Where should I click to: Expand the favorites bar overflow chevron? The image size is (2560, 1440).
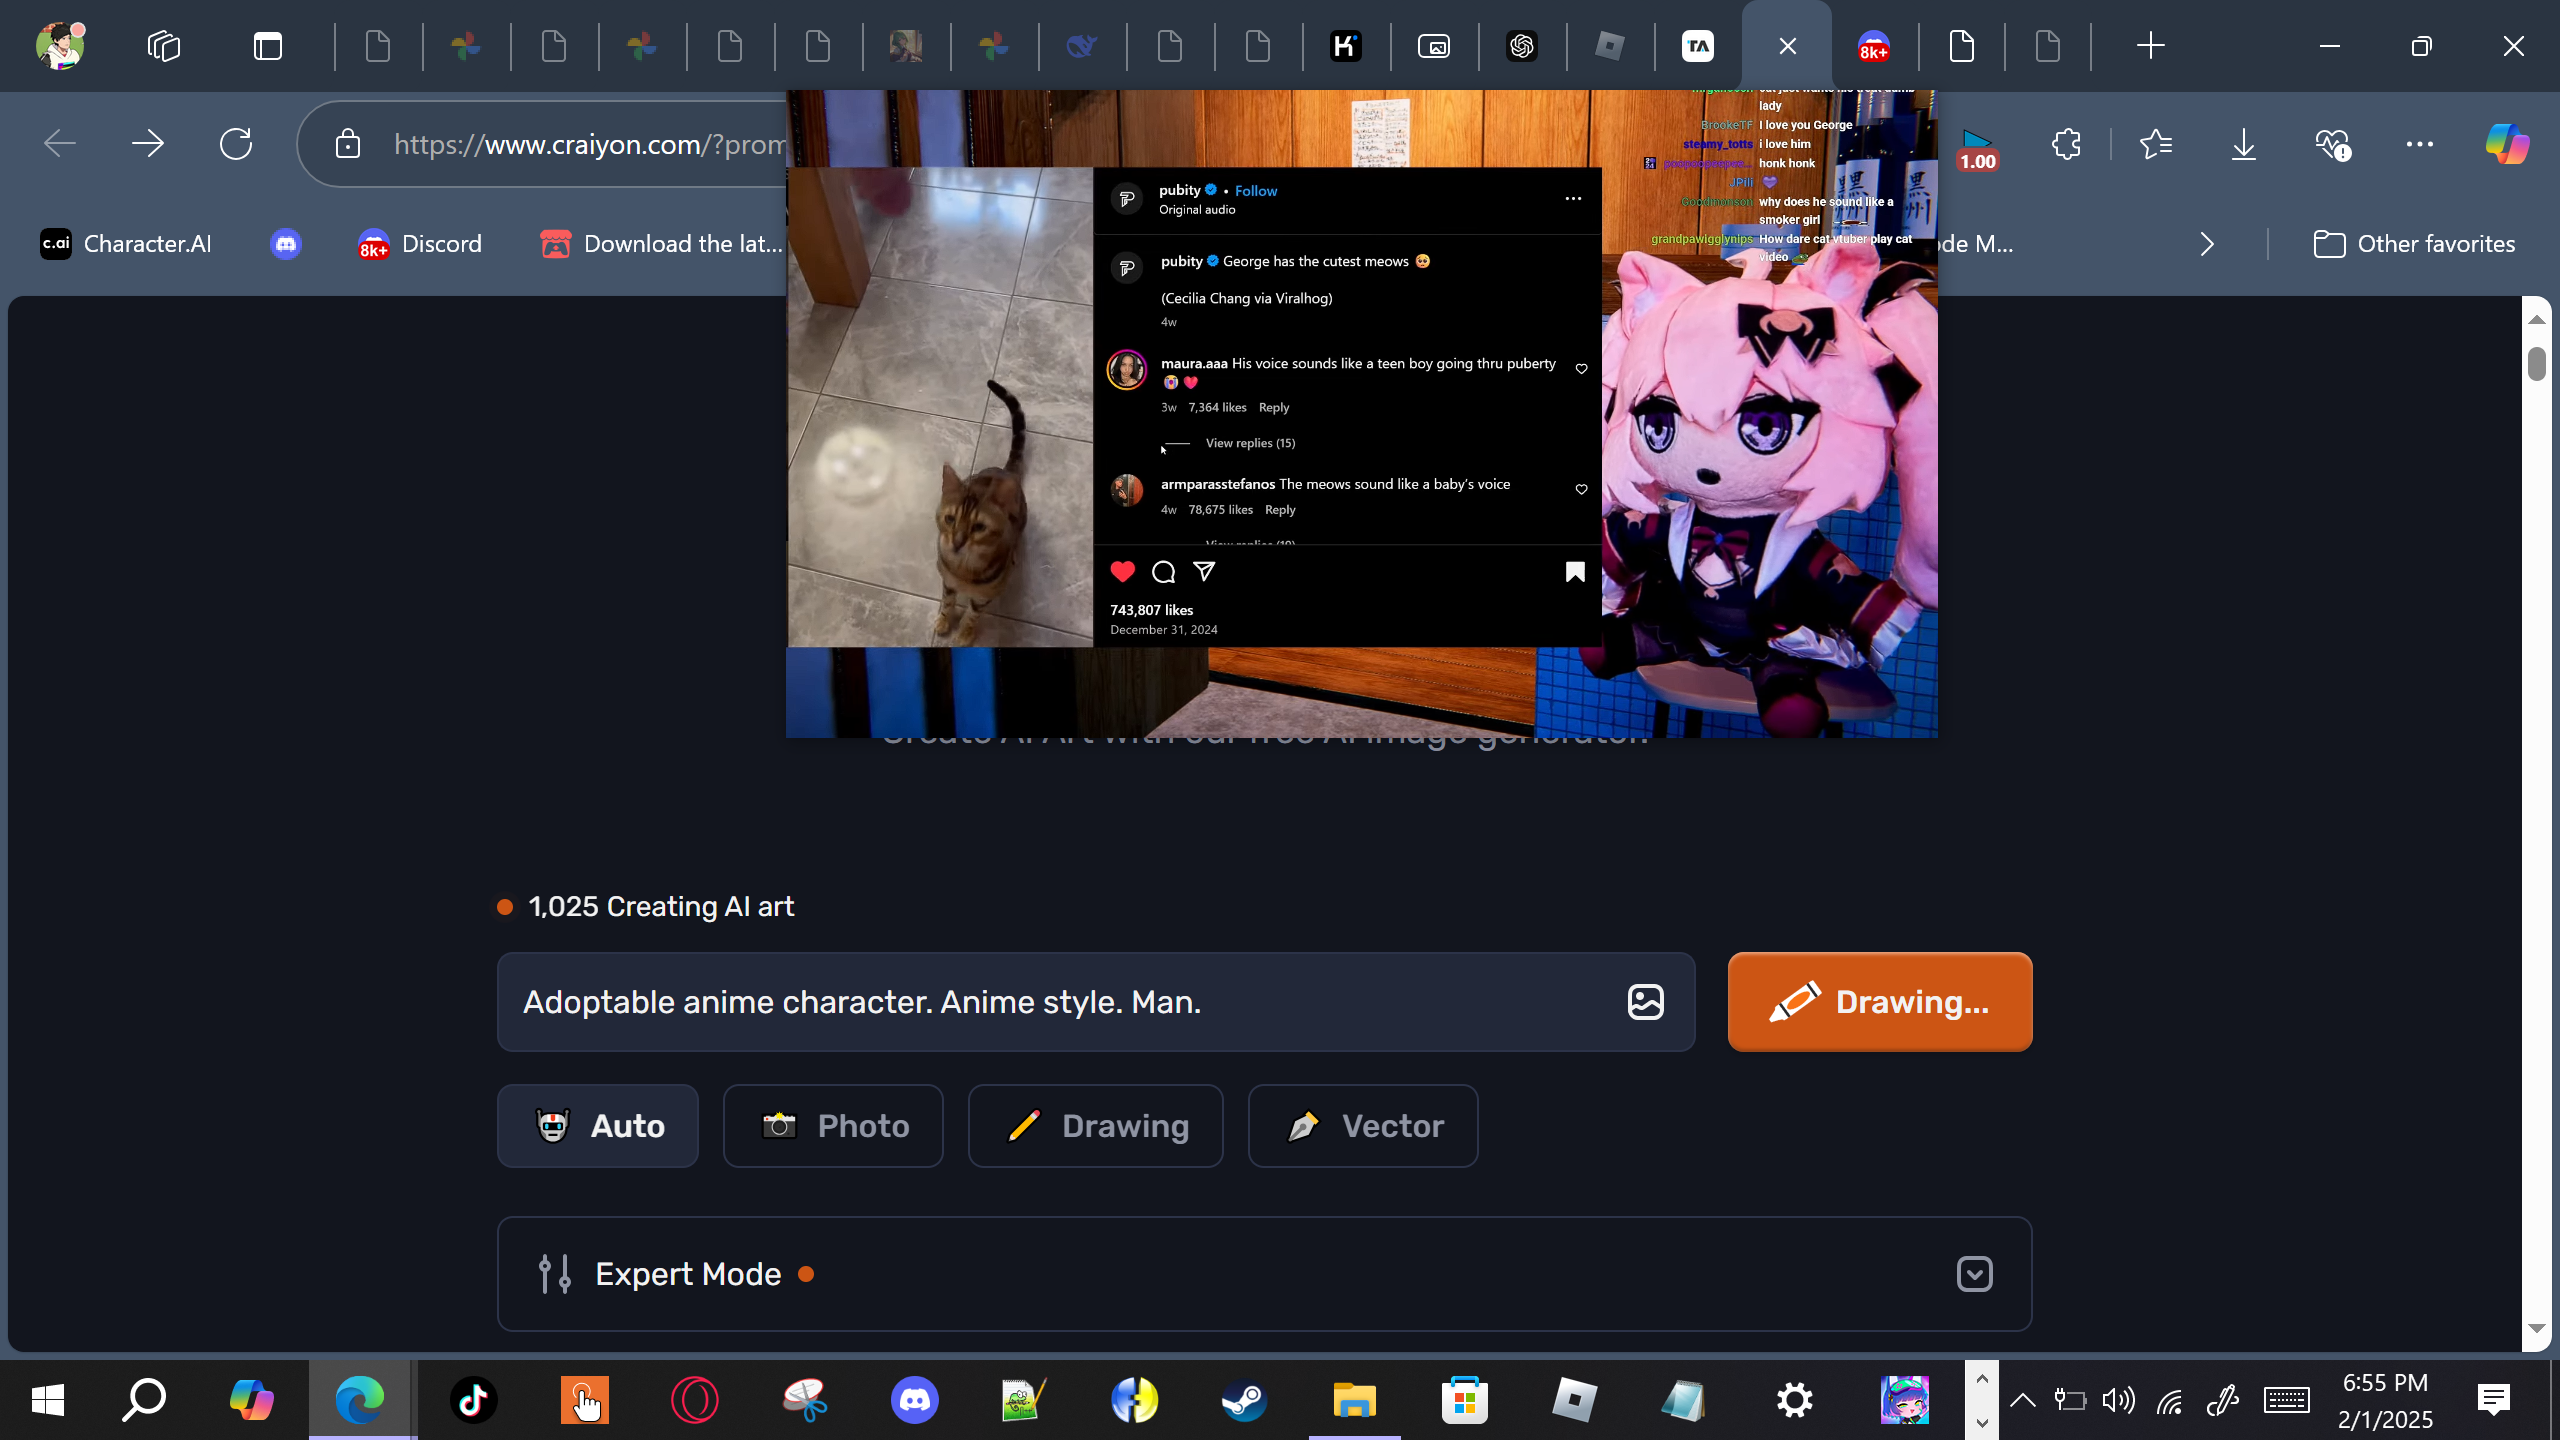pyautogui.click(x=2207, y=244)
